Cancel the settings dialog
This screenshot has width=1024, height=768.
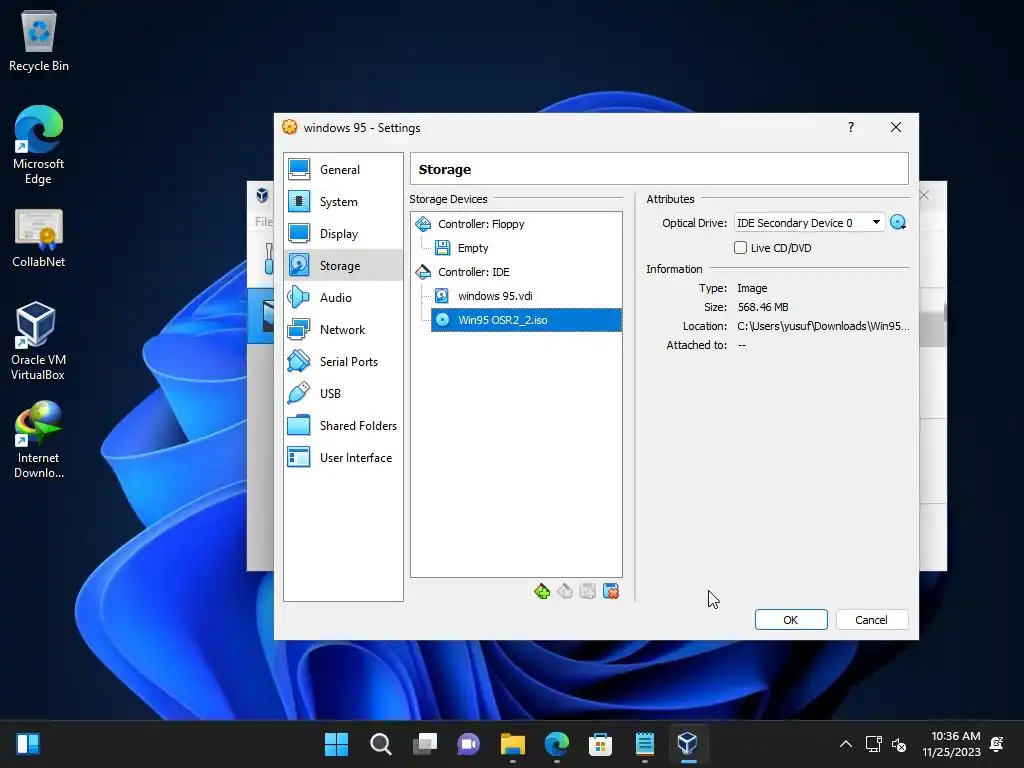(871, 620)
